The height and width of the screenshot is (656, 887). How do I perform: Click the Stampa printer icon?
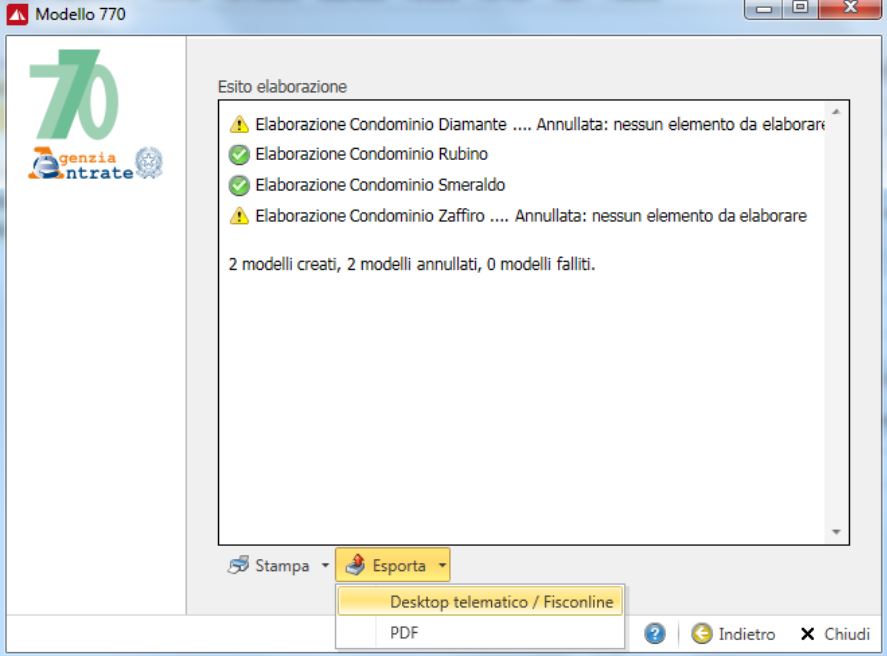coord(238,565)
